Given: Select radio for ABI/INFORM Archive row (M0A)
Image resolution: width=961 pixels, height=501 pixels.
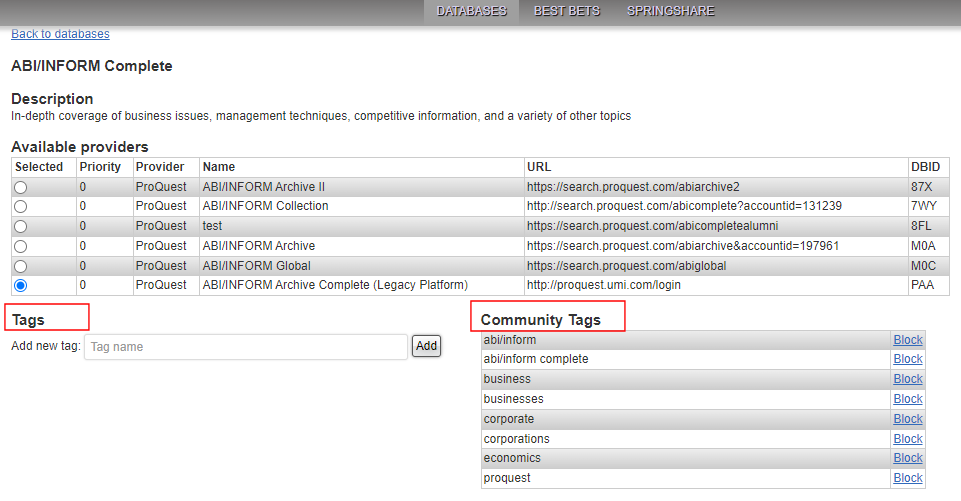Looking at the screenshot, I should (x=21, y=247).
